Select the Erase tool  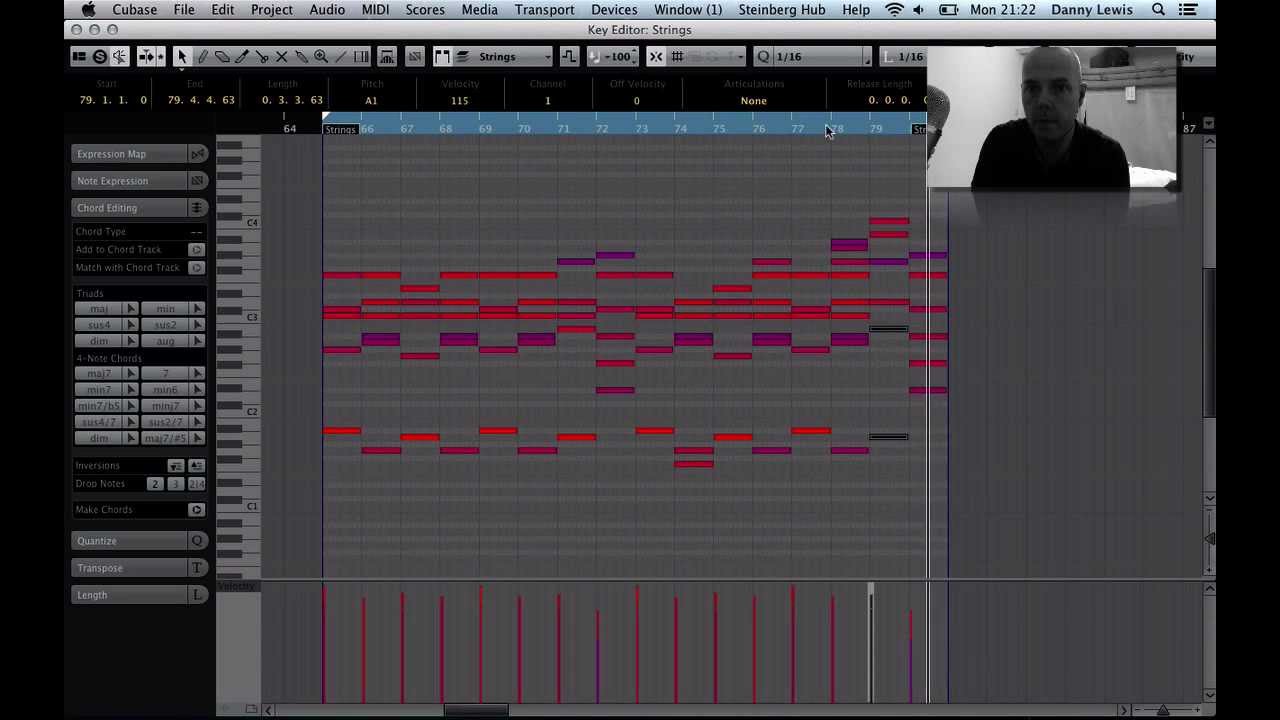[x=222, y=57]
